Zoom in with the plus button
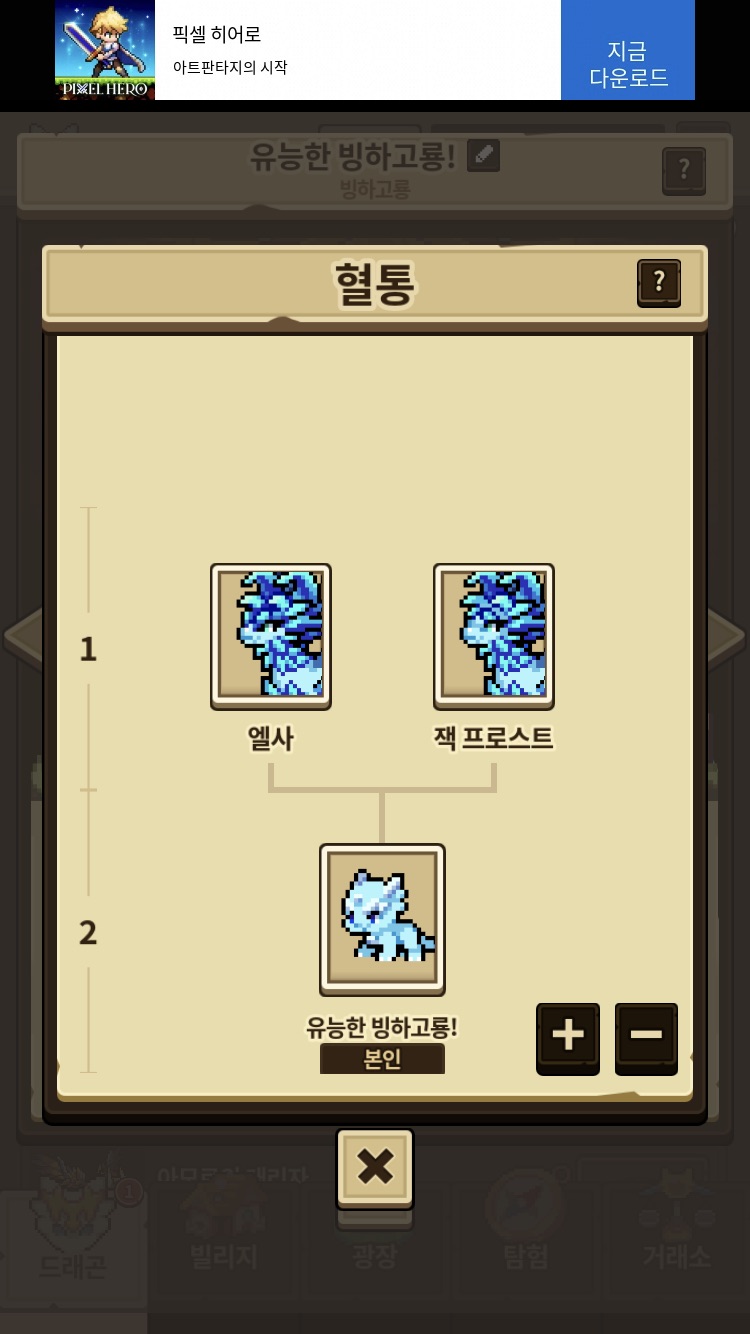The height and width of the screenshot is (1334, 750). coord(568,1038)
